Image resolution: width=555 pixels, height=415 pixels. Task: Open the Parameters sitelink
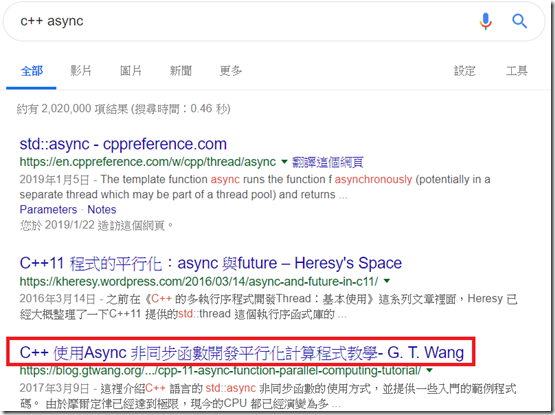pyautogui.click(x=48, y=210)
